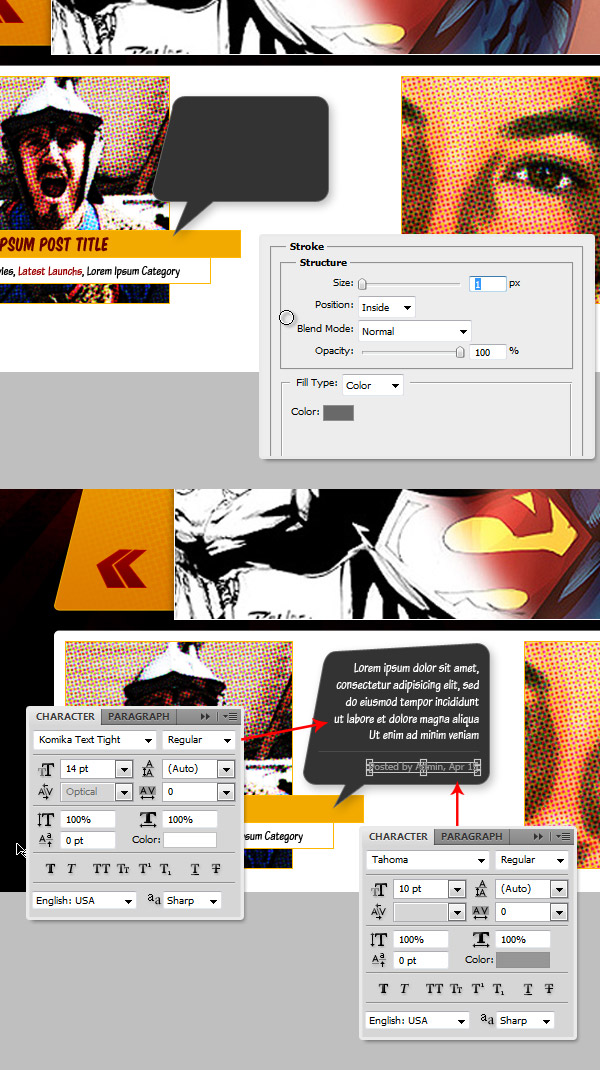The width and height of the screenshot is (600, 1070).
Task: Select CHARACTER tab in Tahoma panel
Action: pyautogui.click(x=399, y=836)
